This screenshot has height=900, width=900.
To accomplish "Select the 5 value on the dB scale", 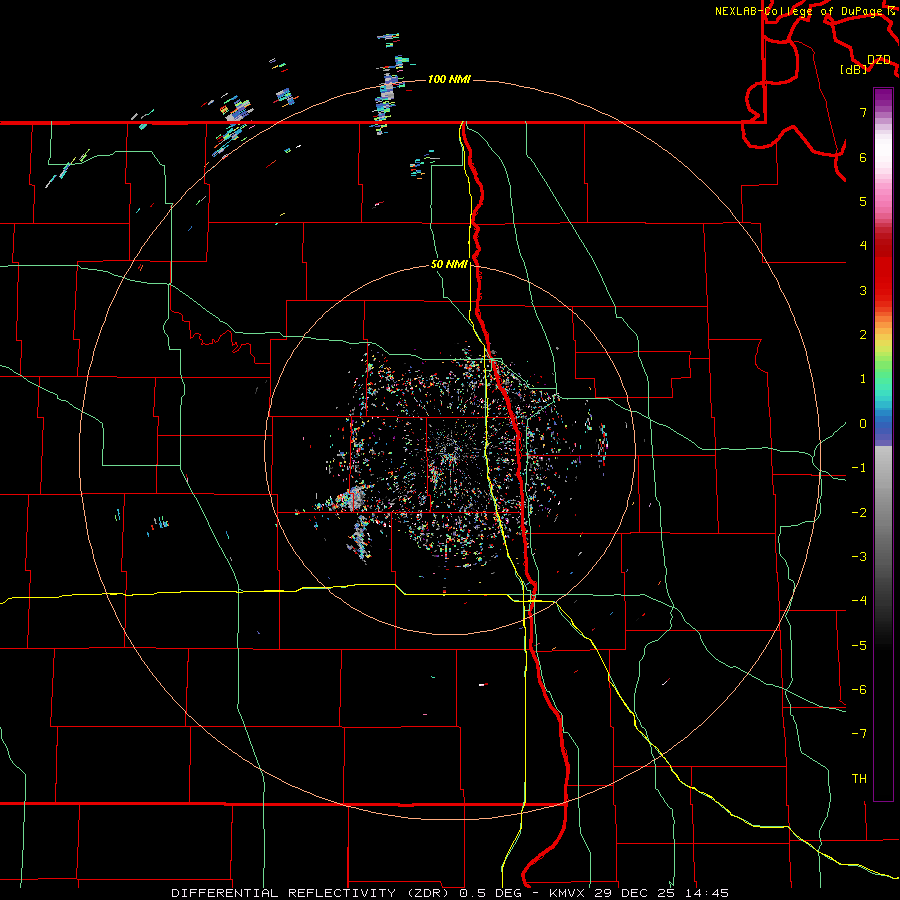I will (863, 201).
